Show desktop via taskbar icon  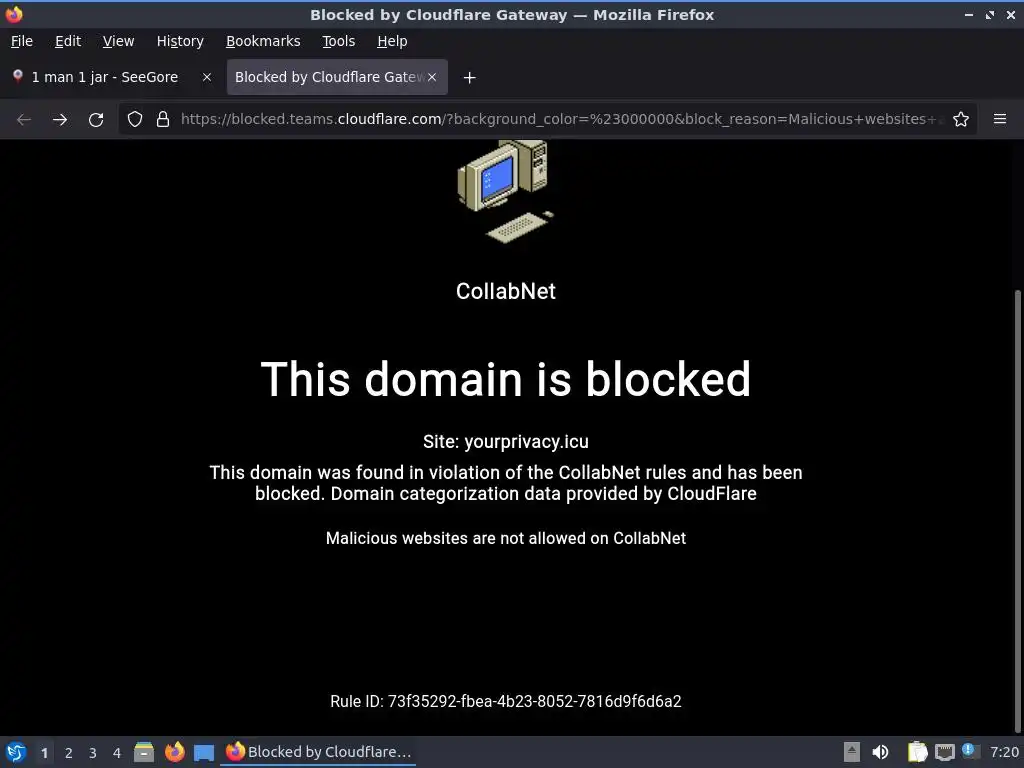[204, 753]
